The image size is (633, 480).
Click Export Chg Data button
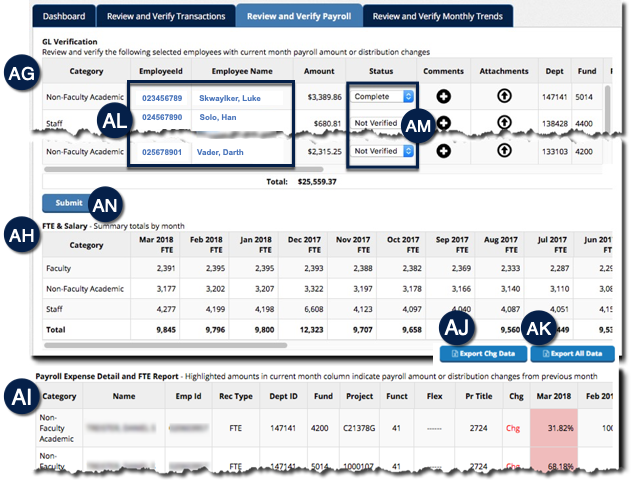pos(482,354)
